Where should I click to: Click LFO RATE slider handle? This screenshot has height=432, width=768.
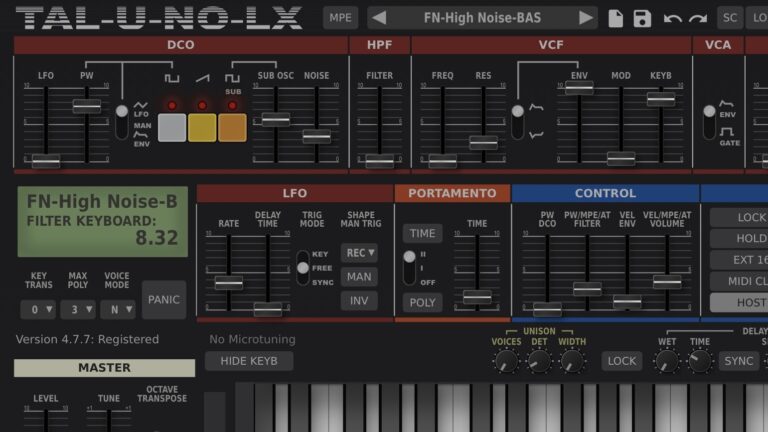coord(229,283)
